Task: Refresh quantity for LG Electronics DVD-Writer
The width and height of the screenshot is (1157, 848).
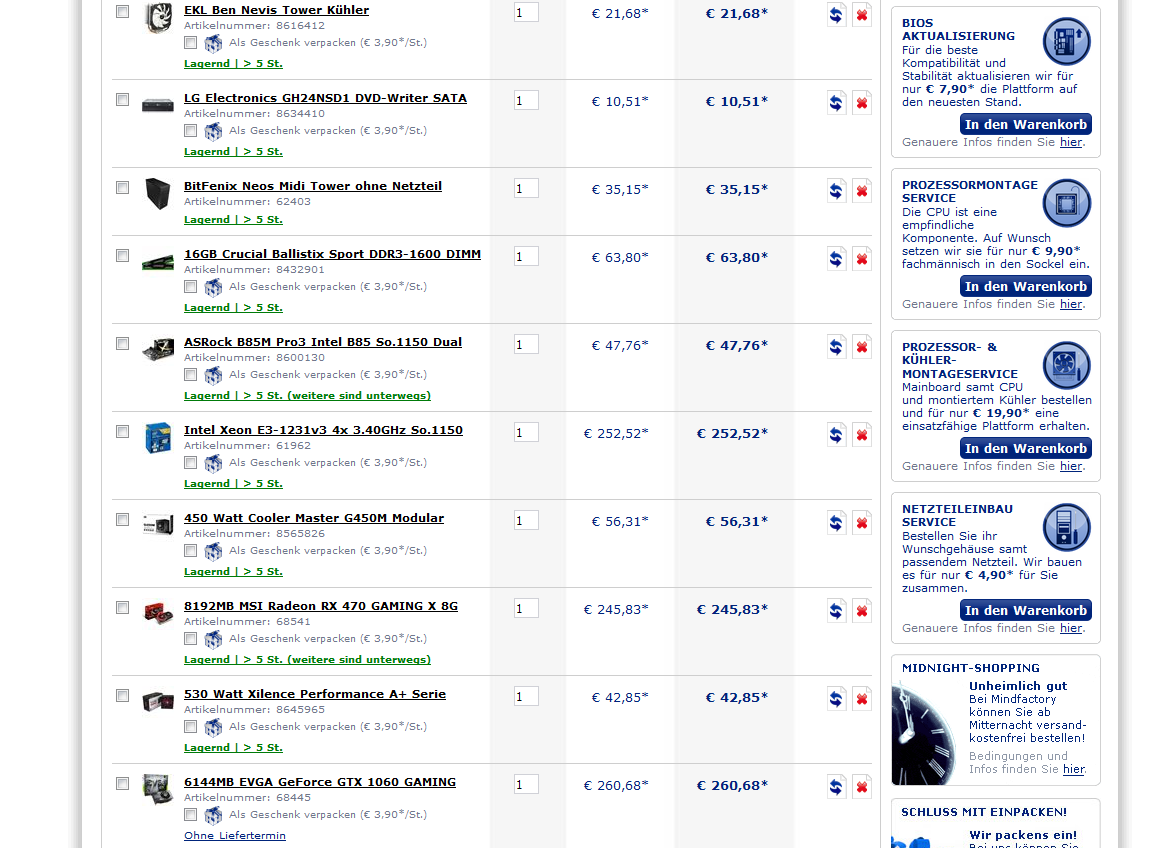Action: pyautogui.click(x=835, y=103)
